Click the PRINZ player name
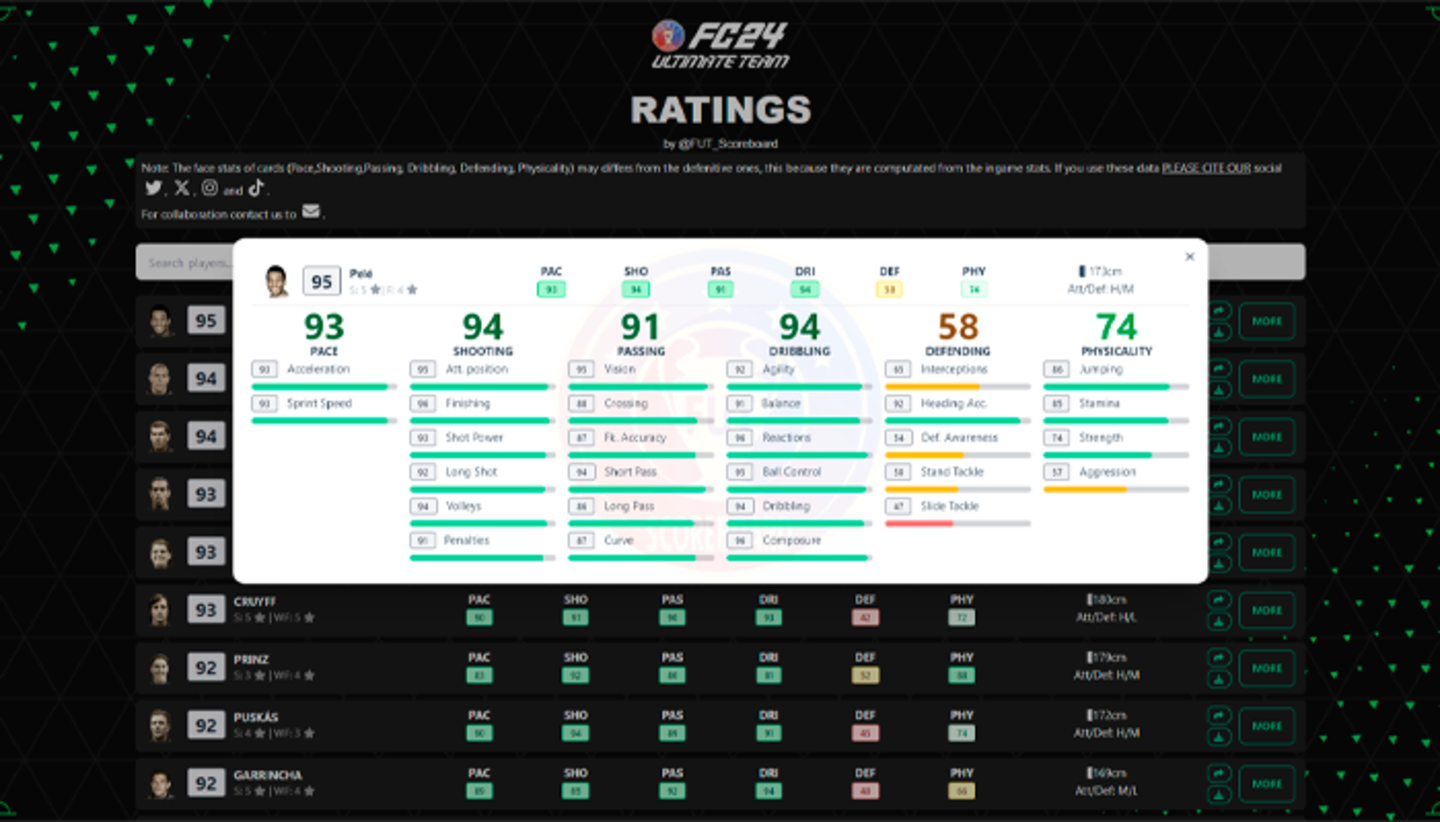1440x822 pixels. [251, 660]
